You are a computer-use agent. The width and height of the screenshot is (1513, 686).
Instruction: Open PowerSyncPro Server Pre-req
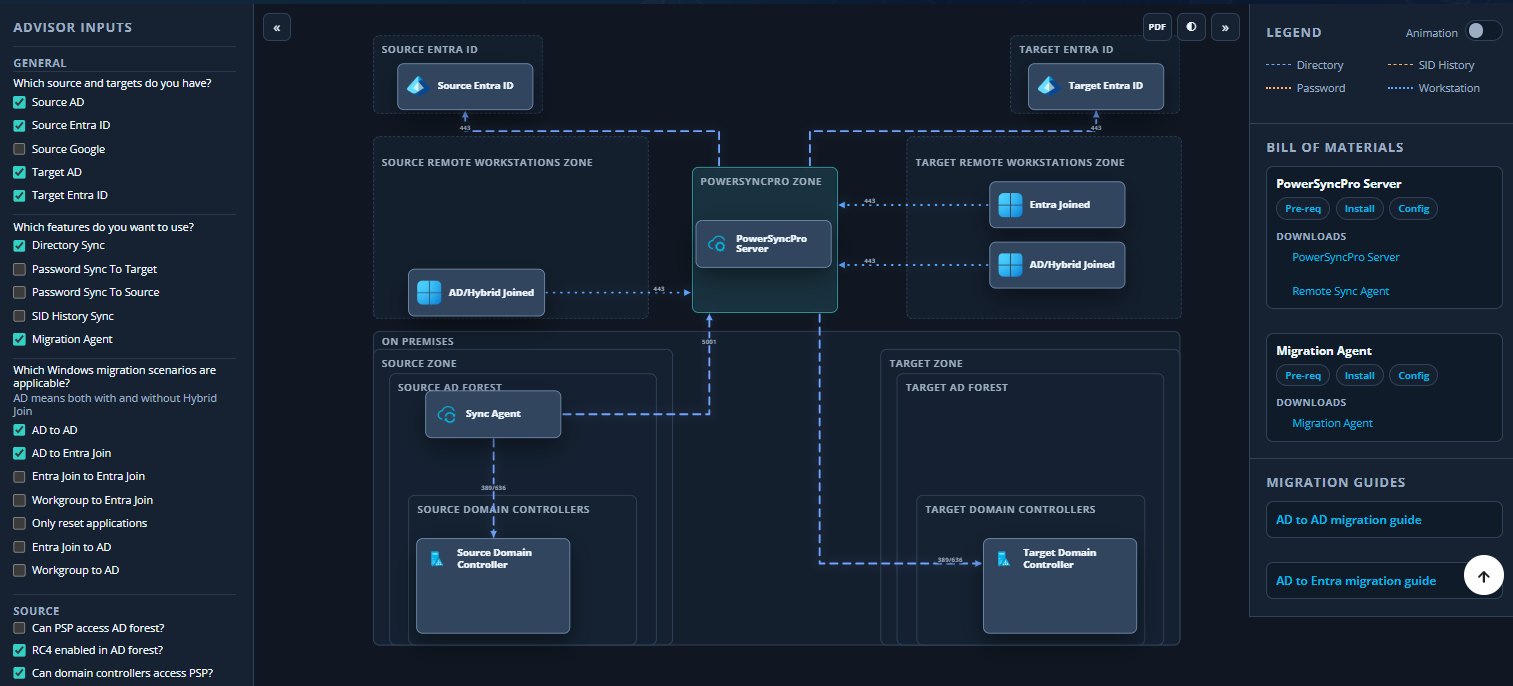1303,209
